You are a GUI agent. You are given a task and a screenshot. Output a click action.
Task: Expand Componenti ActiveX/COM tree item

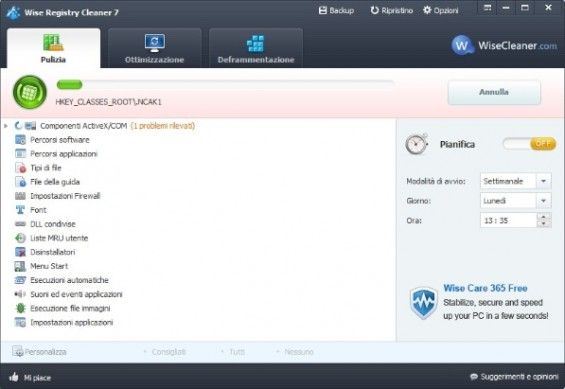click(x=6, y=126)
